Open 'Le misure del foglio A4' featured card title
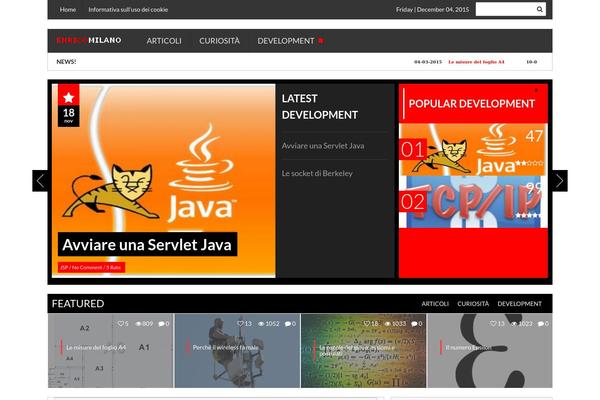This screenshot has width=600, height=400. point(96,348)
